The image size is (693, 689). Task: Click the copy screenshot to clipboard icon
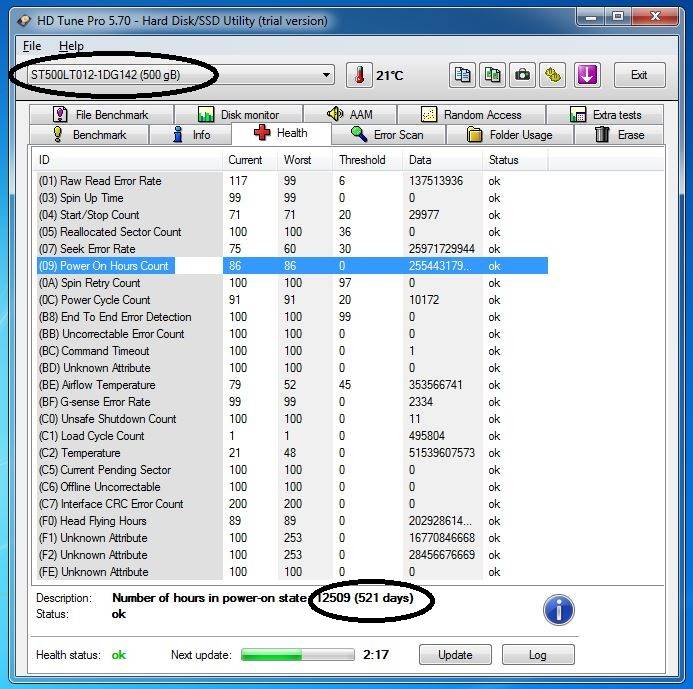click(492, 75)
